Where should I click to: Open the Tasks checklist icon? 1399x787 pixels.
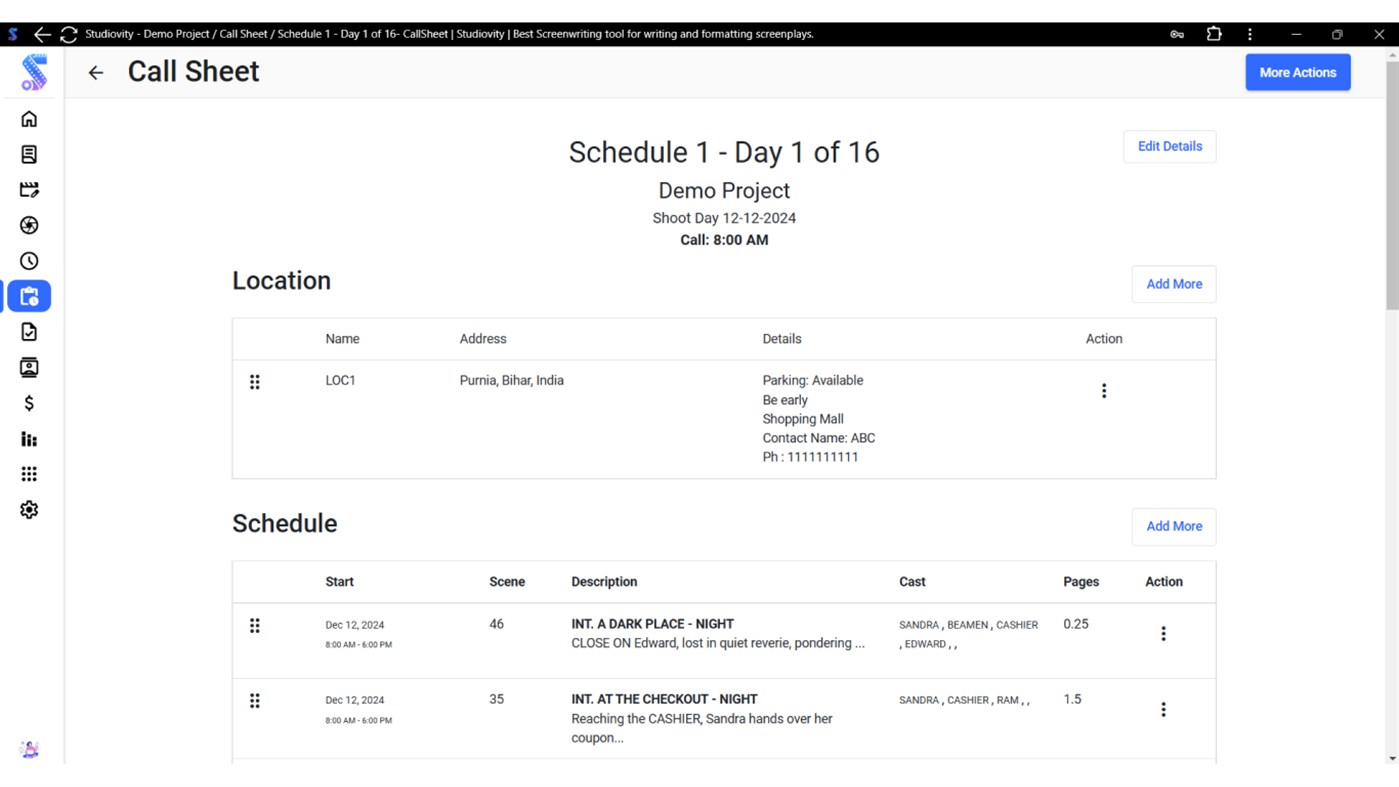click(x=29, y=331)
